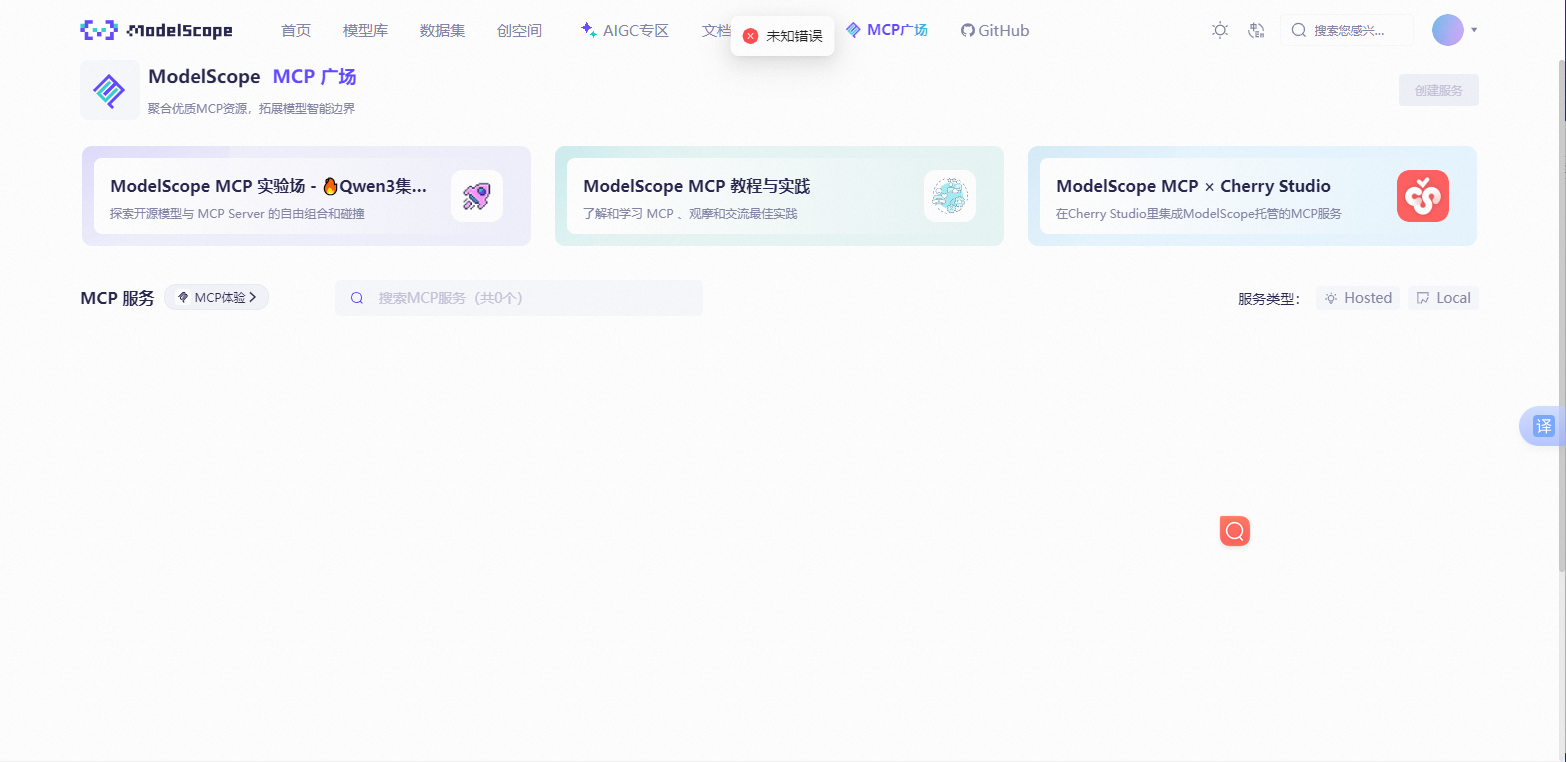The height and width of the screenshot is (762, 1566).
Task: Go to 模型库 model library
Action: pyautogui.click(x=365, y=30)
